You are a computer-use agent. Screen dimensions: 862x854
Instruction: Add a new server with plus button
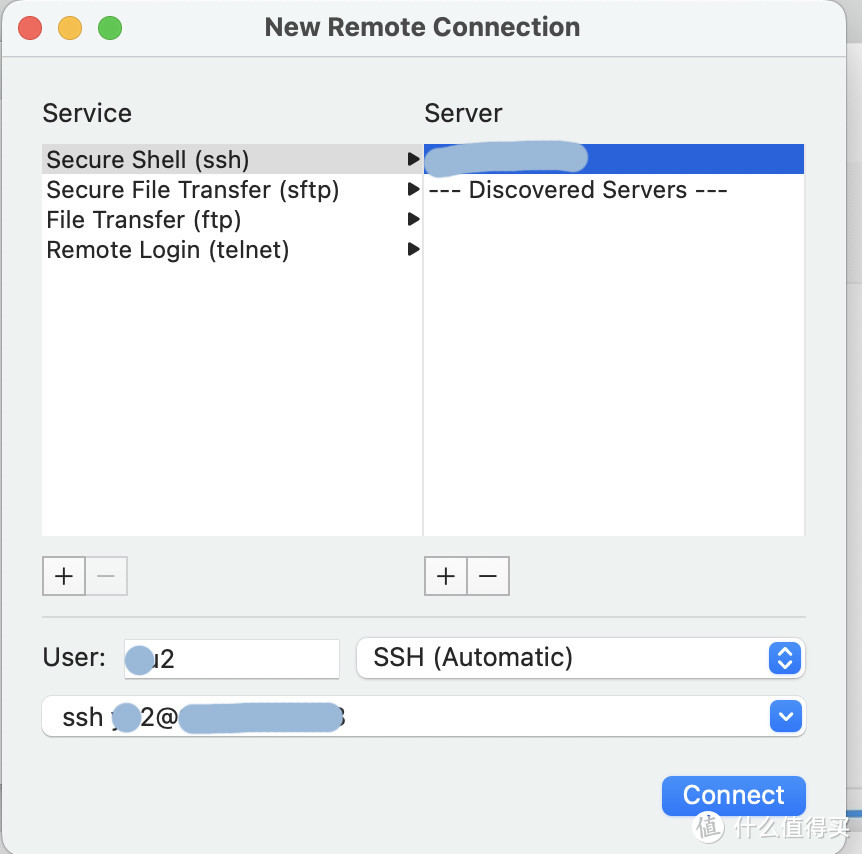446,576
